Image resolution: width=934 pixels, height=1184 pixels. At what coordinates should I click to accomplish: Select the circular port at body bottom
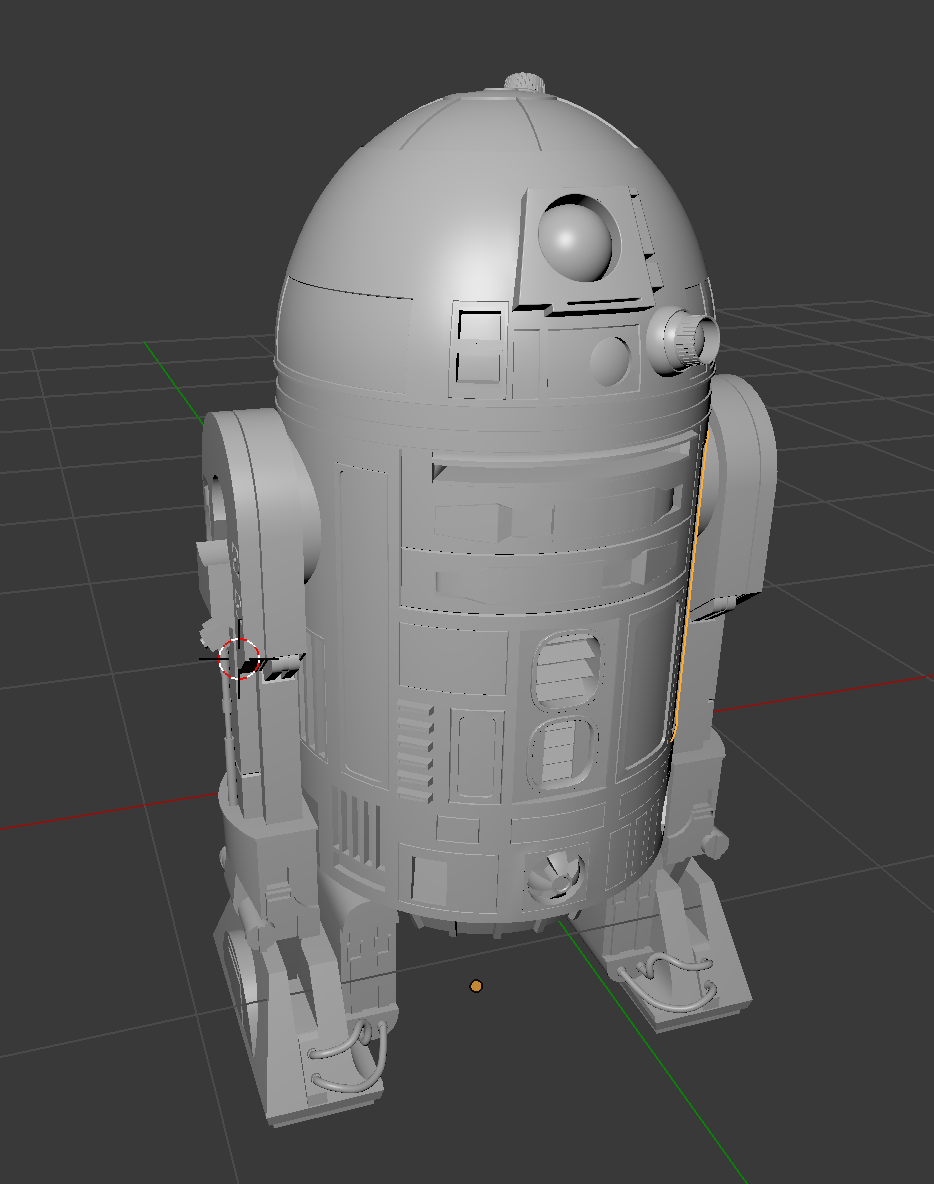pyautogui.click(x=556, y=877)
